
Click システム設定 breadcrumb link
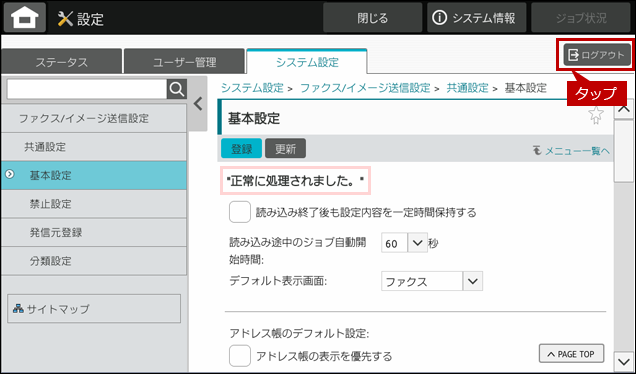tap(252, 88)
